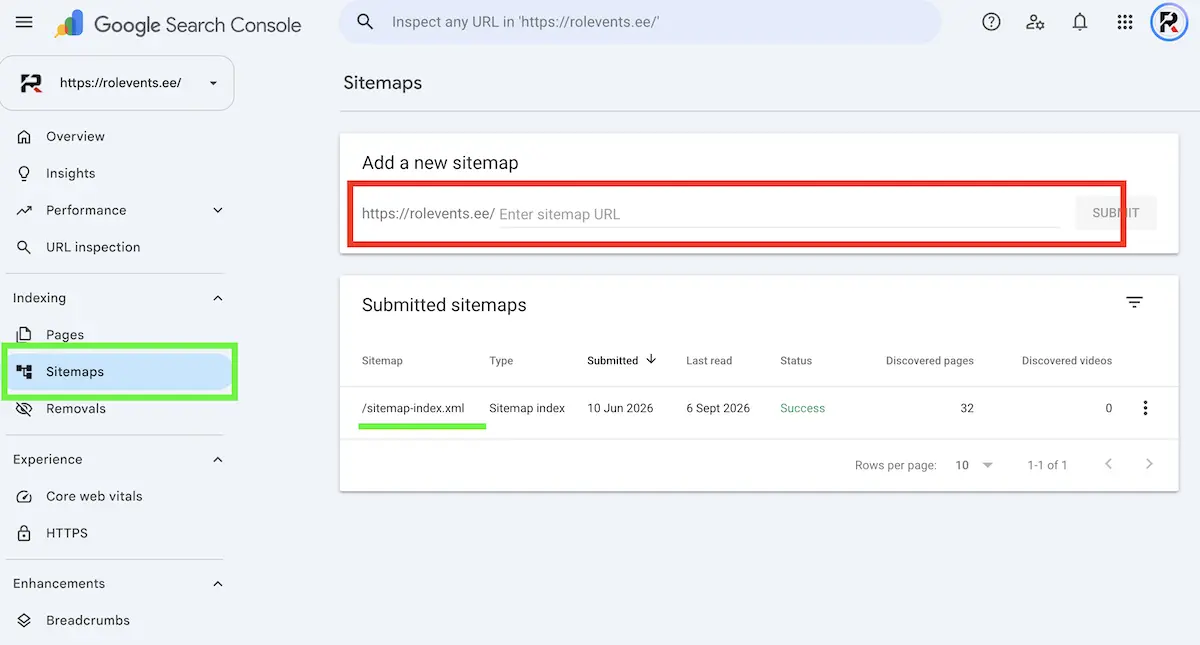Click the Google Search Console logo
This screenshot has width=1200, height=645.
pos(177,24)
